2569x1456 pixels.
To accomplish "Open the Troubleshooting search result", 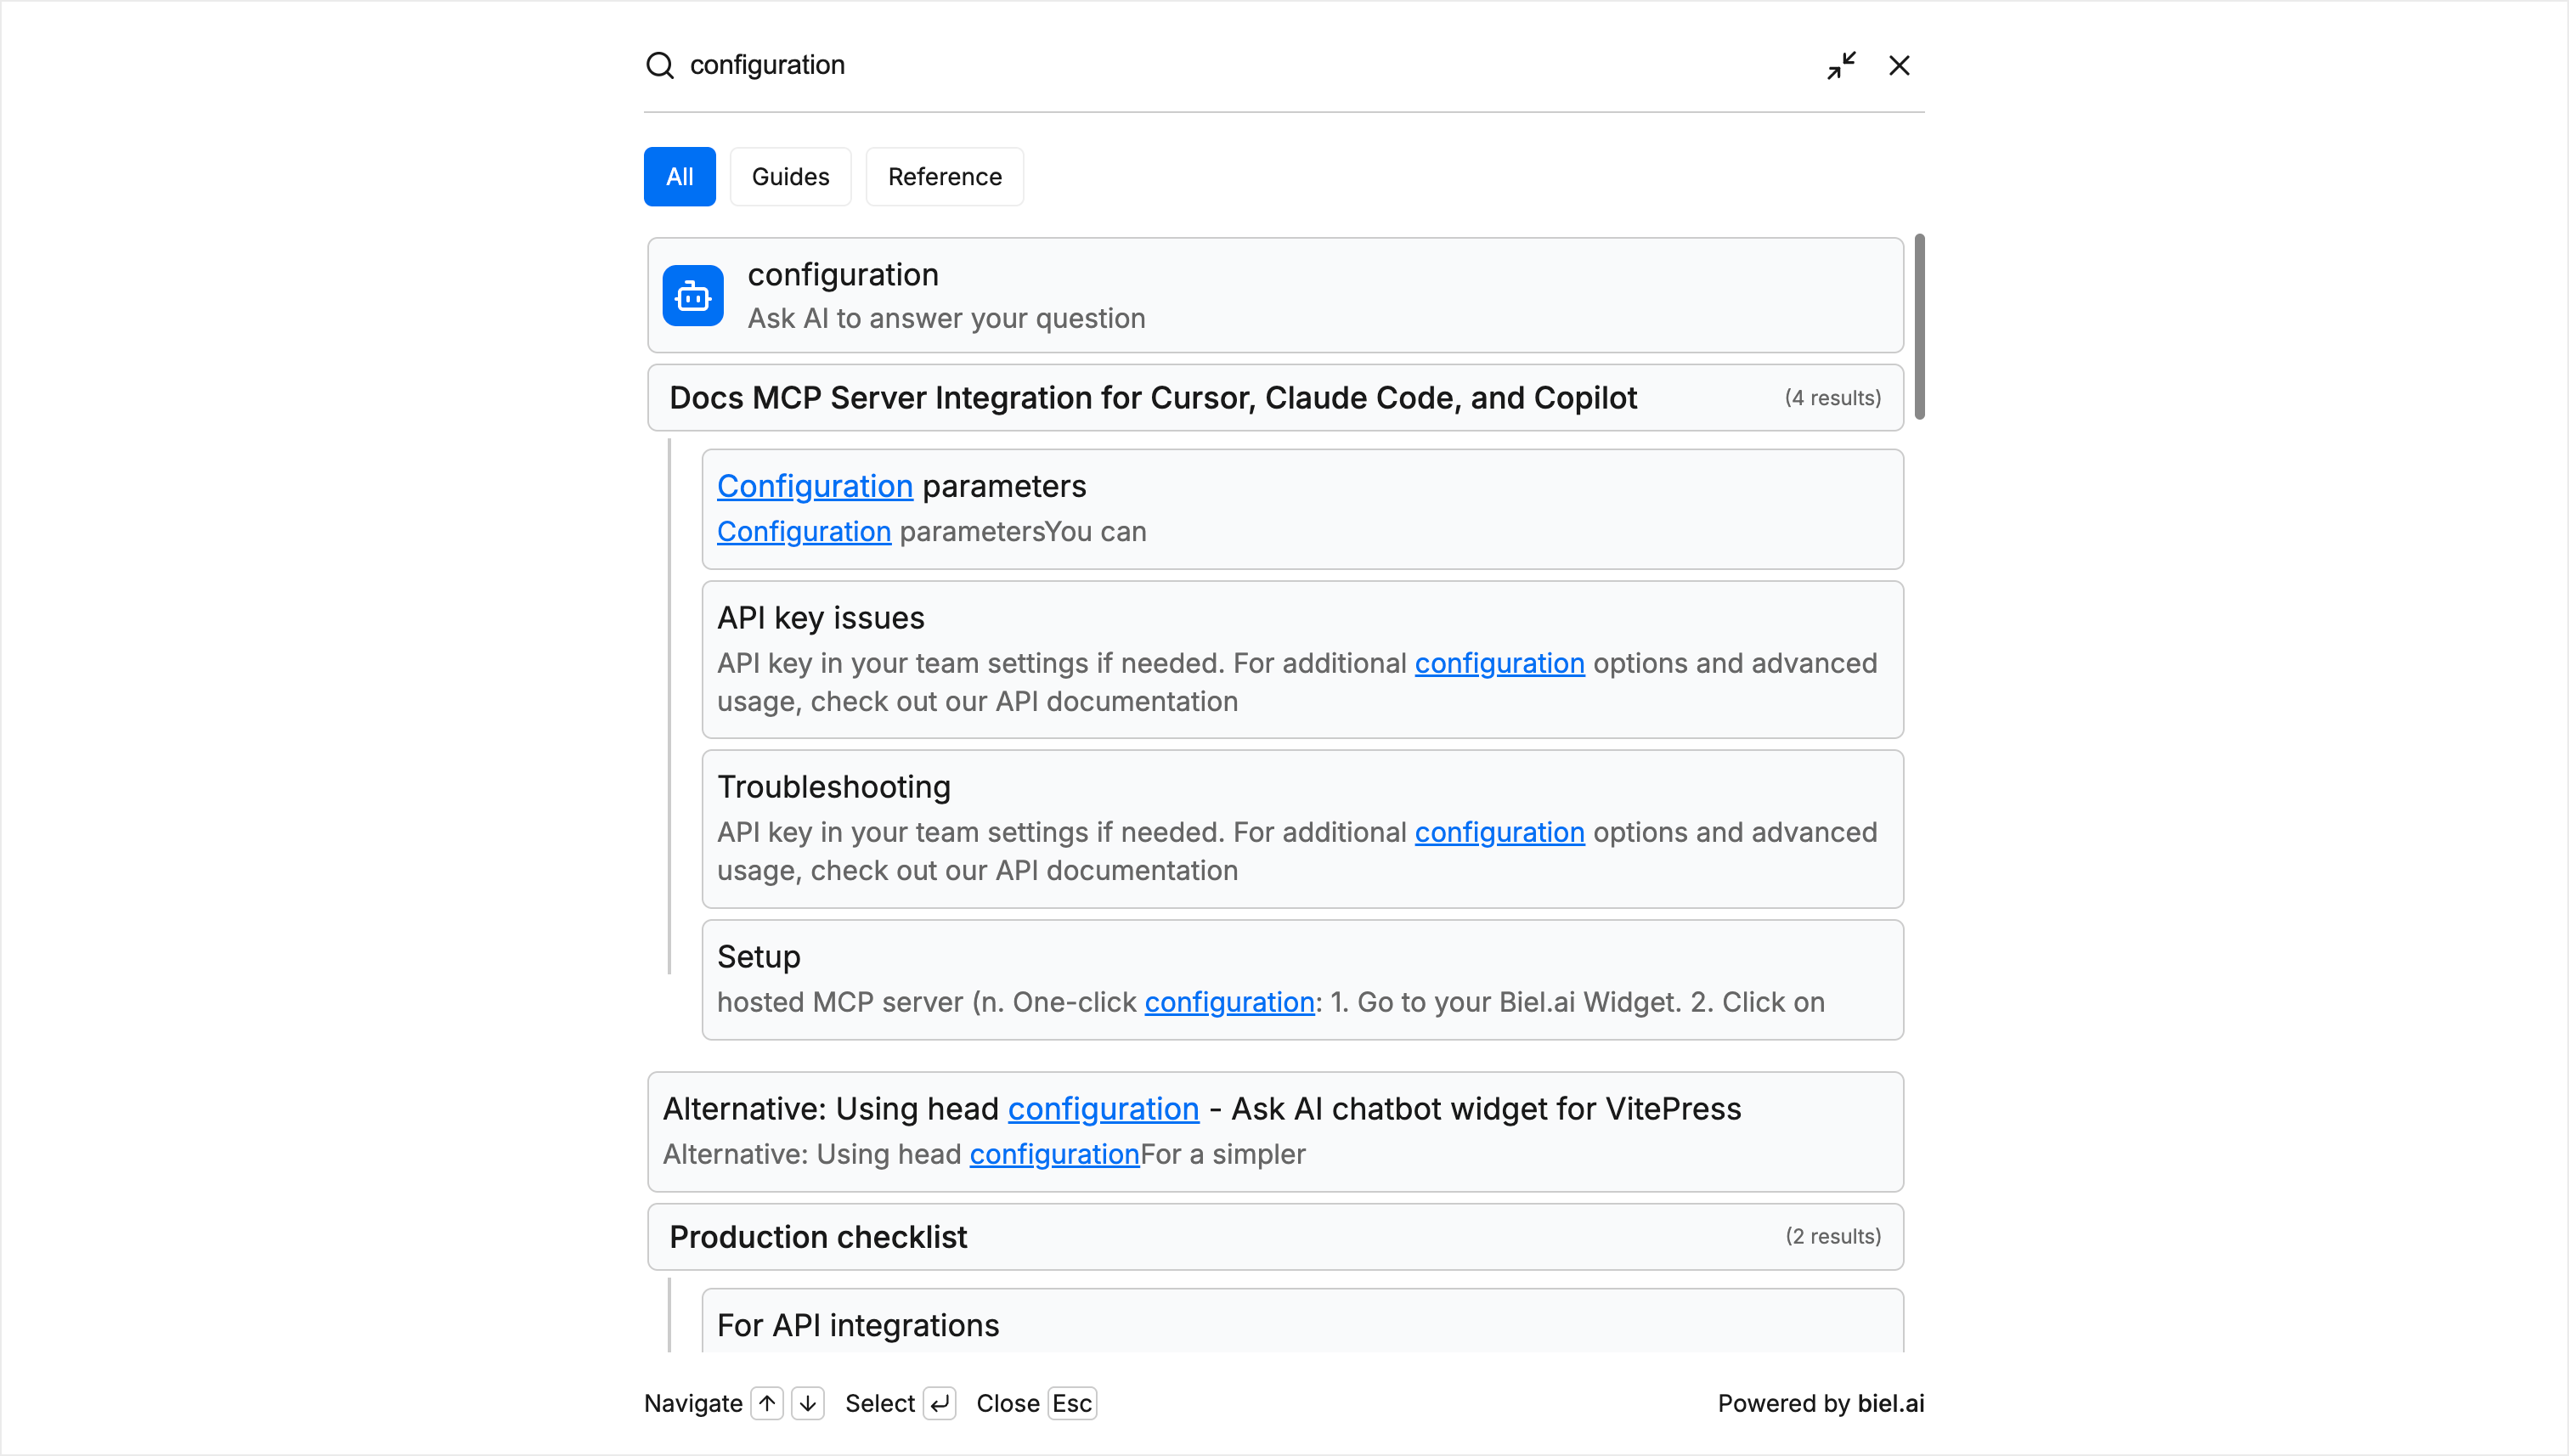I will click(1301, 828).
